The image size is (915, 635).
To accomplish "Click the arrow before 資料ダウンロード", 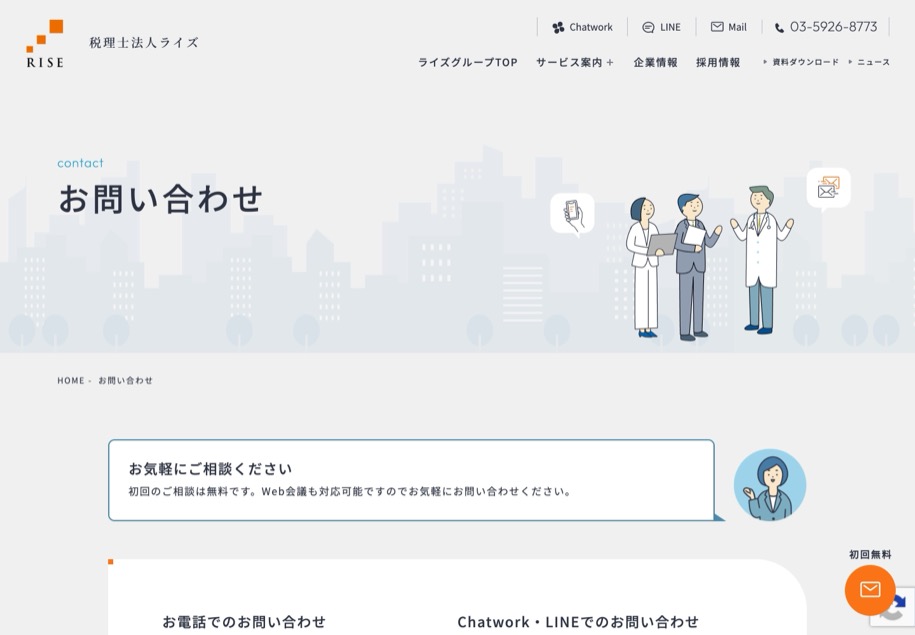I will [x=765, y=62].
